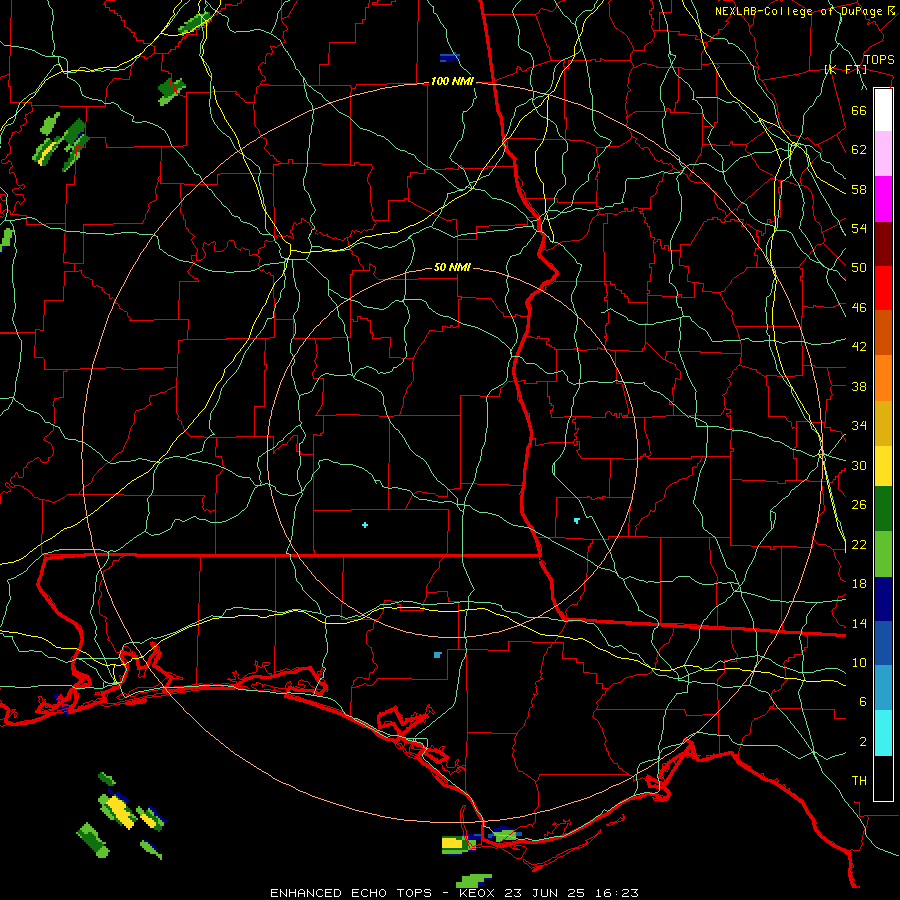This screenshot has width=900, height=900.
Task: Click the '30' legend value
Action: tap(859, 465)
